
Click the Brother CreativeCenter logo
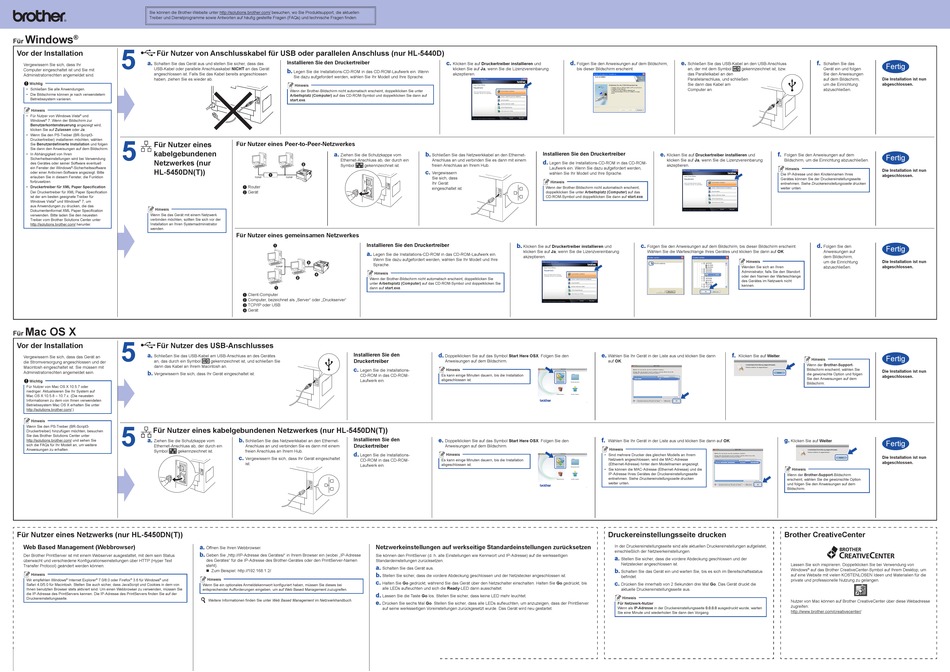[x=860, y=552]
